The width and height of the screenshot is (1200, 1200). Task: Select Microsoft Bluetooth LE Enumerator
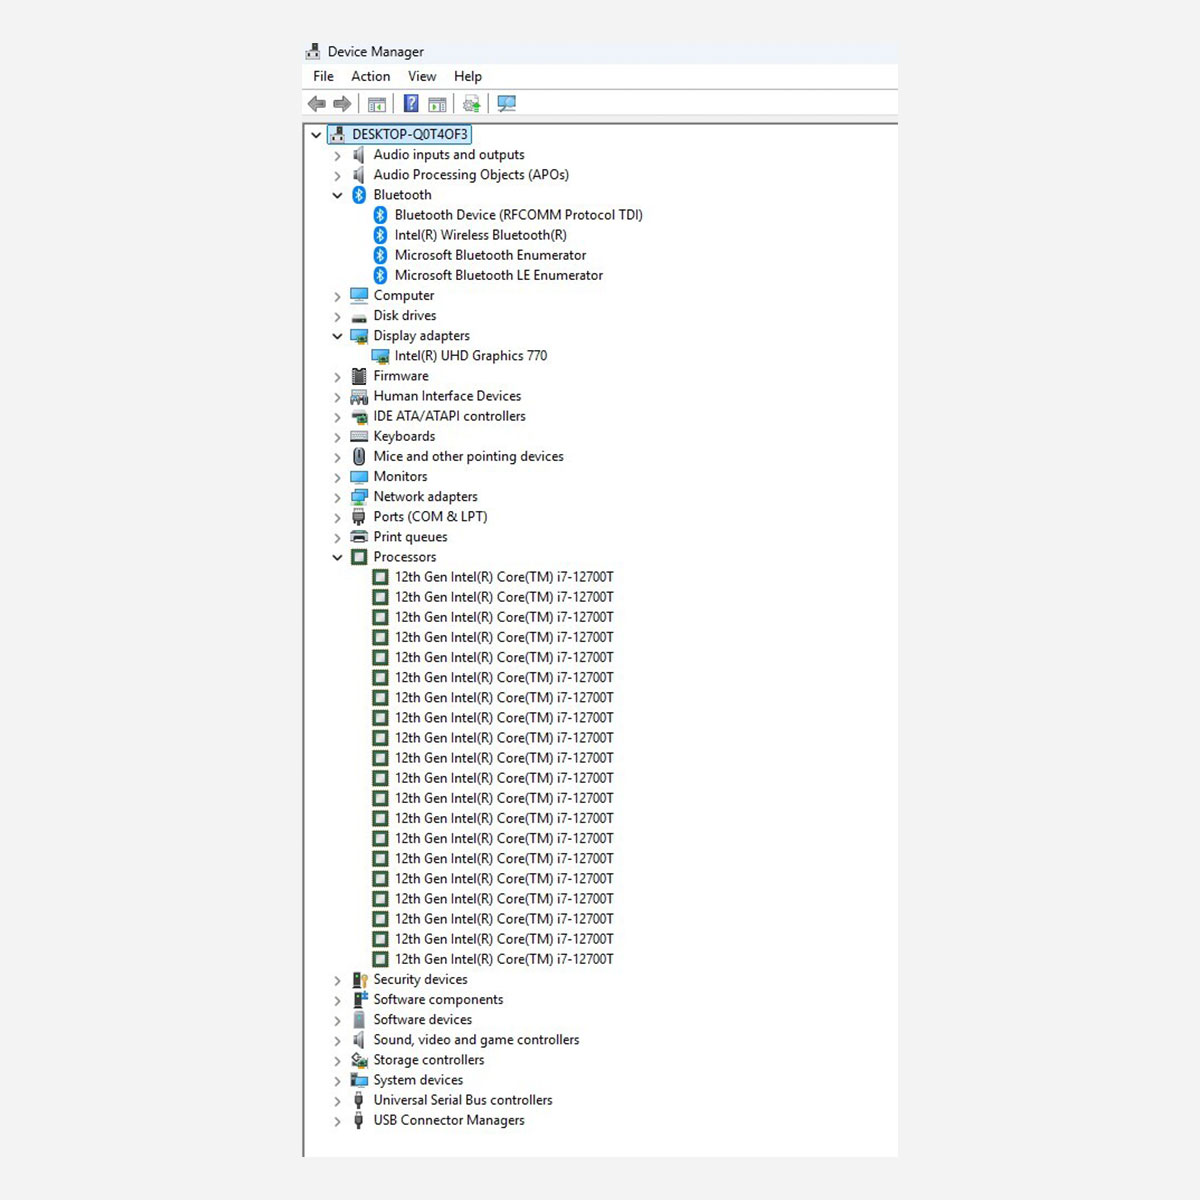498,275
